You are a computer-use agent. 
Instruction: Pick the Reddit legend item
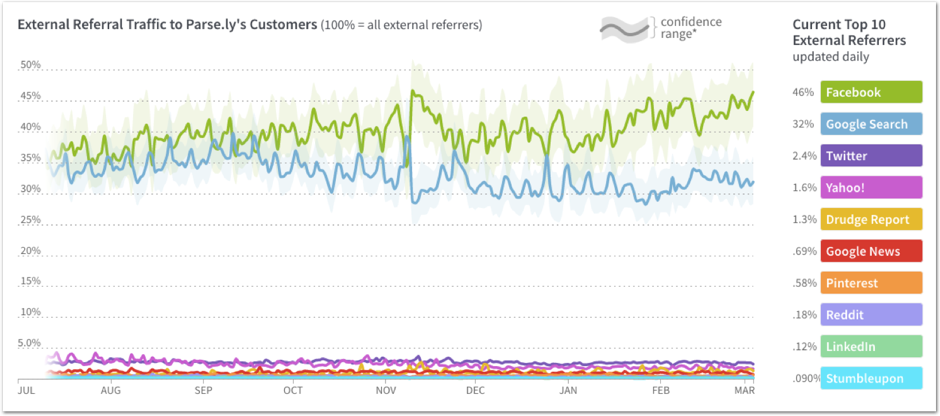(871, 315)
